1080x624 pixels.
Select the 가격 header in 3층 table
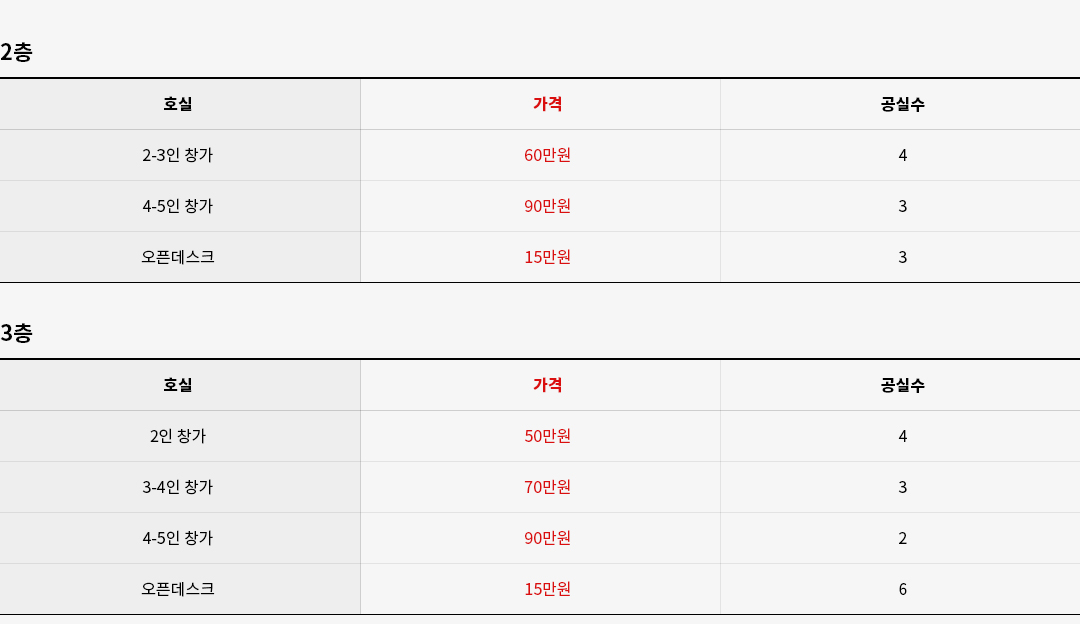548,385
